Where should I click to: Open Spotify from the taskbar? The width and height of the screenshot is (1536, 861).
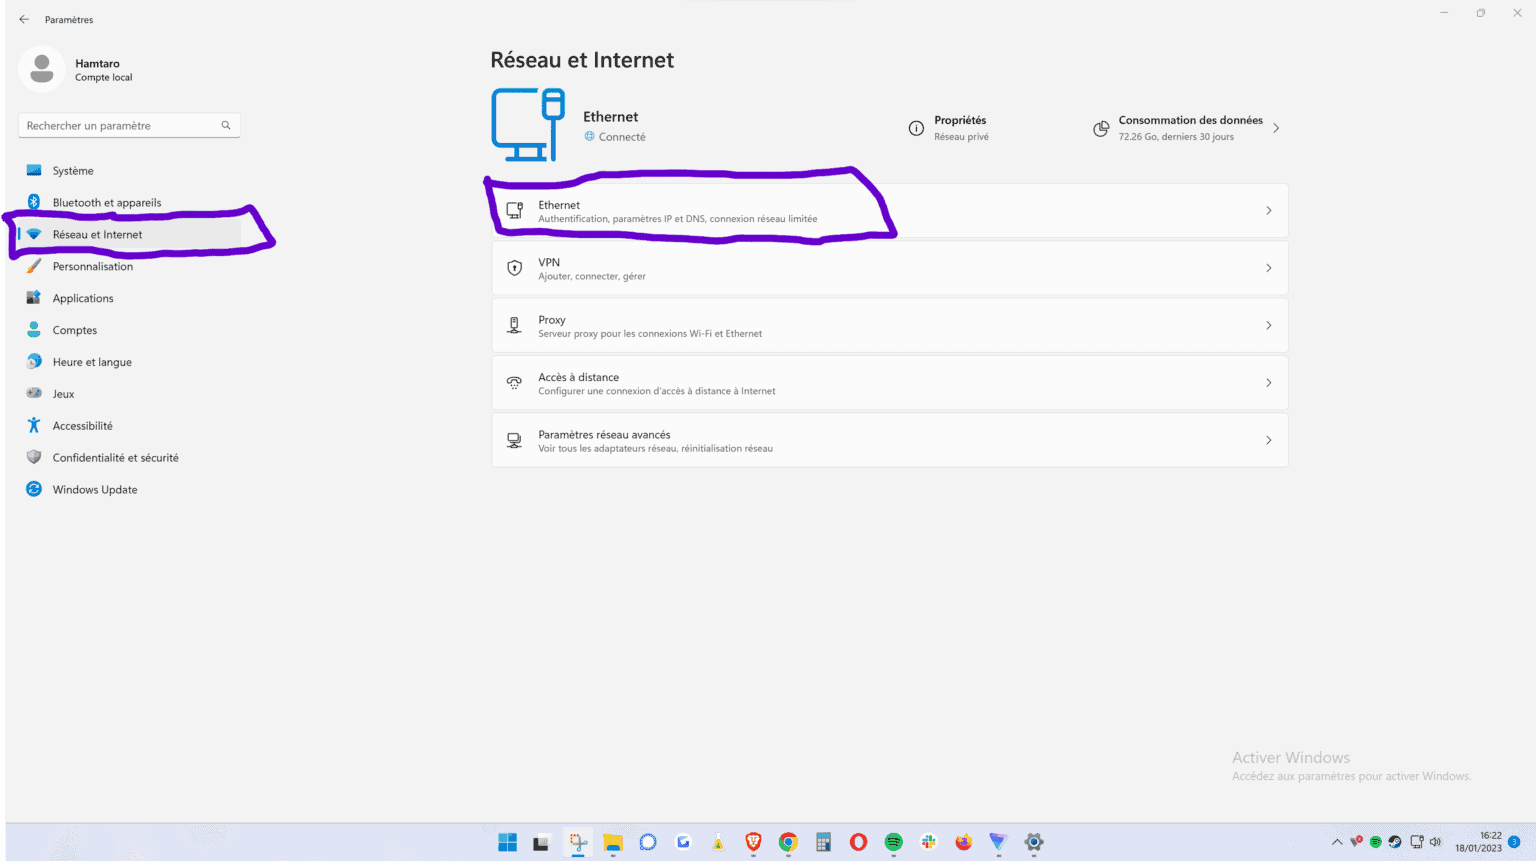(892, 842)
